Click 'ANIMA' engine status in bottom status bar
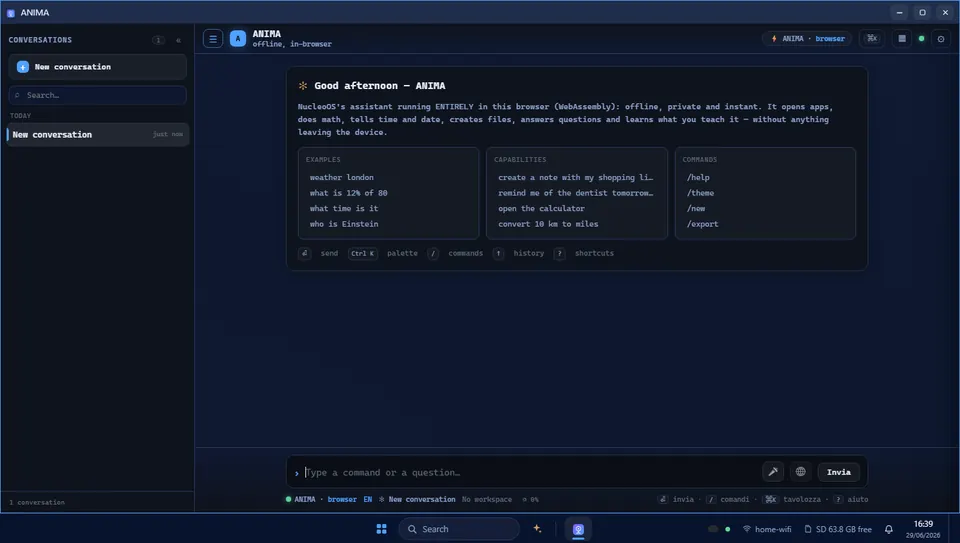The width and height of the screenshot is (960, 543). pyautogui.click(x=305, y=500)
